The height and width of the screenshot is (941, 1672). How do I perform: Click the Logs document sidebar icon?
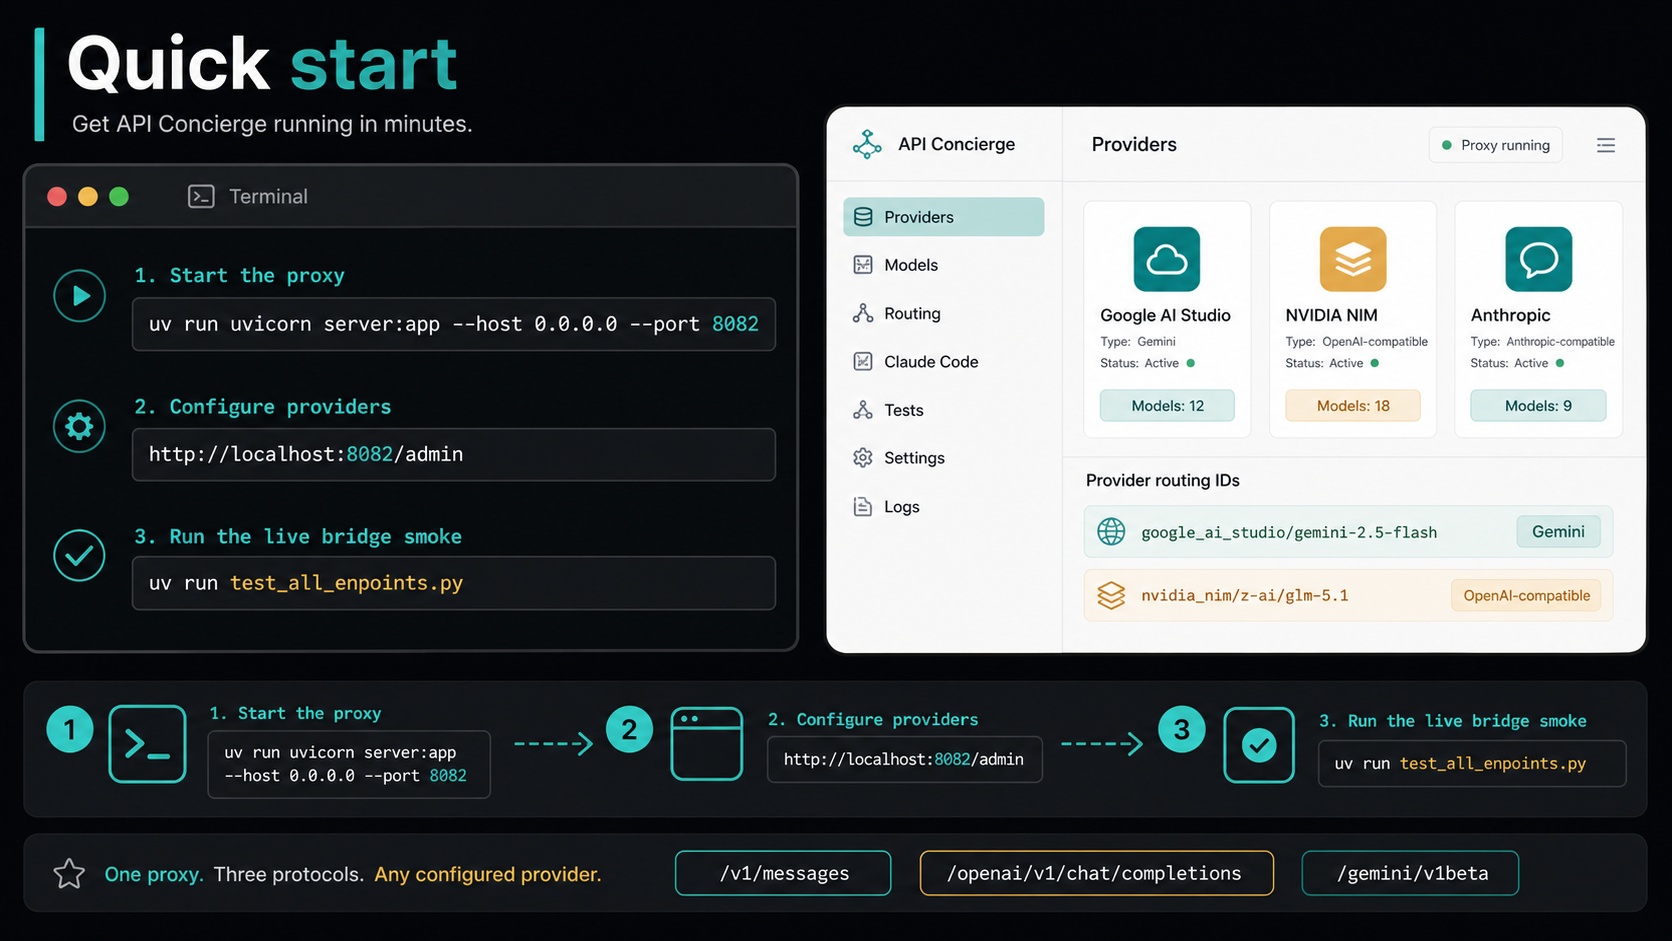(x=863, y=506)
